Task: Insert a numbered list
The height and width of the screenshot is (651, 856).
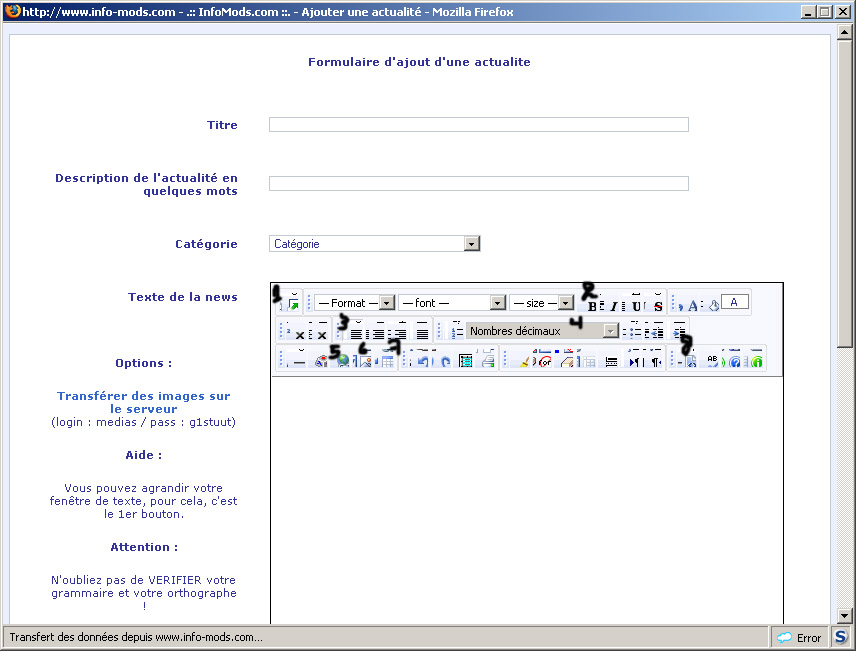Action: click(457, 332)
